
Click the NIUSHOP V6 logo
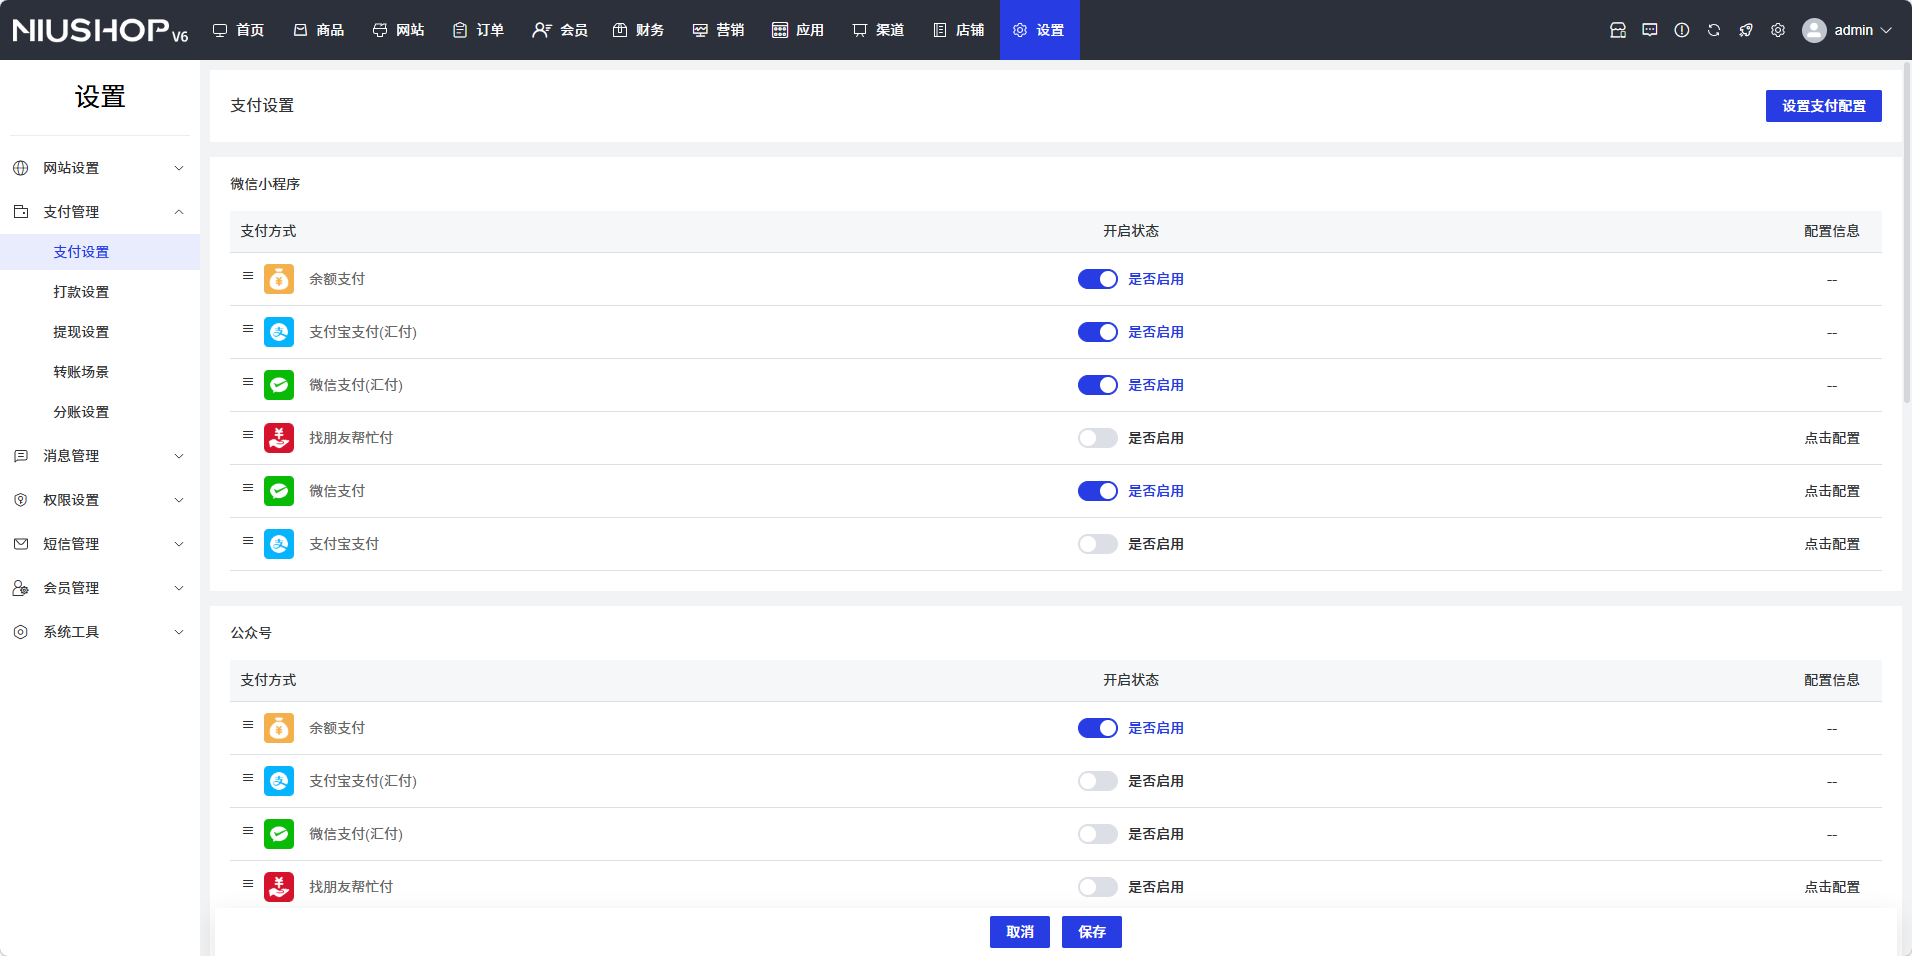[x=100, y=30]
